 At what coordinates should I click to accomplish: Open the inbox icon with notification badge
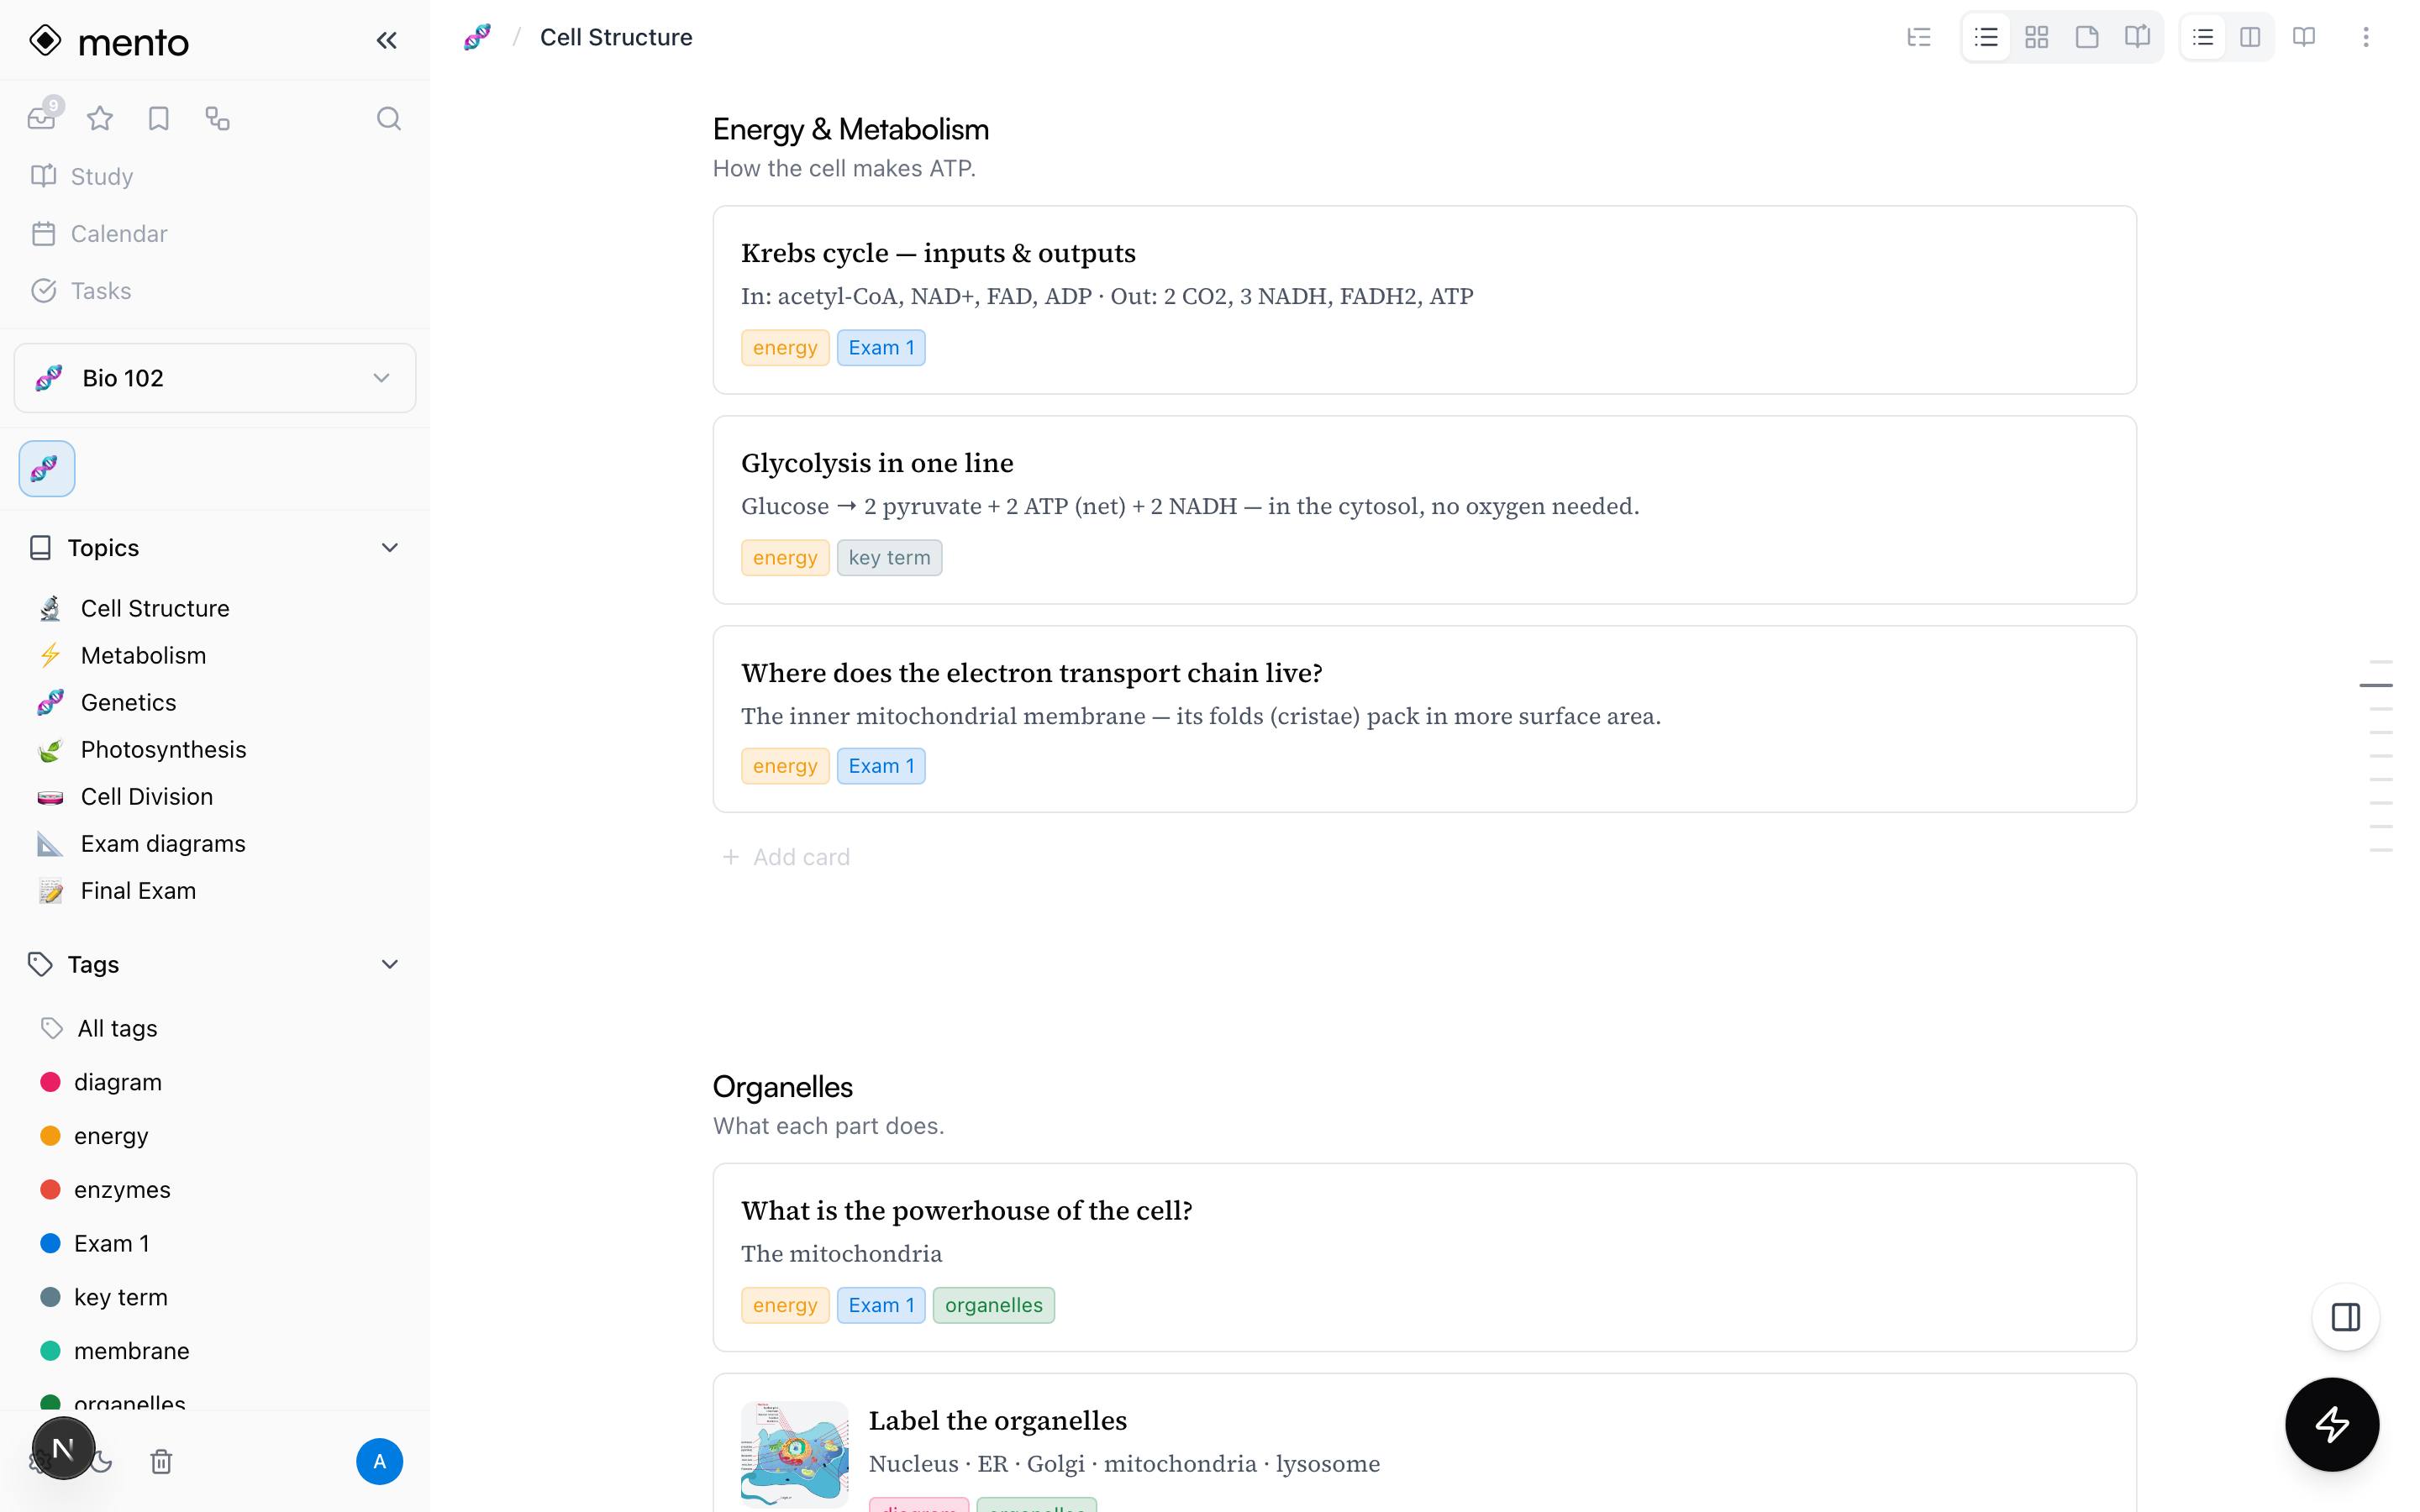[42, 118]
